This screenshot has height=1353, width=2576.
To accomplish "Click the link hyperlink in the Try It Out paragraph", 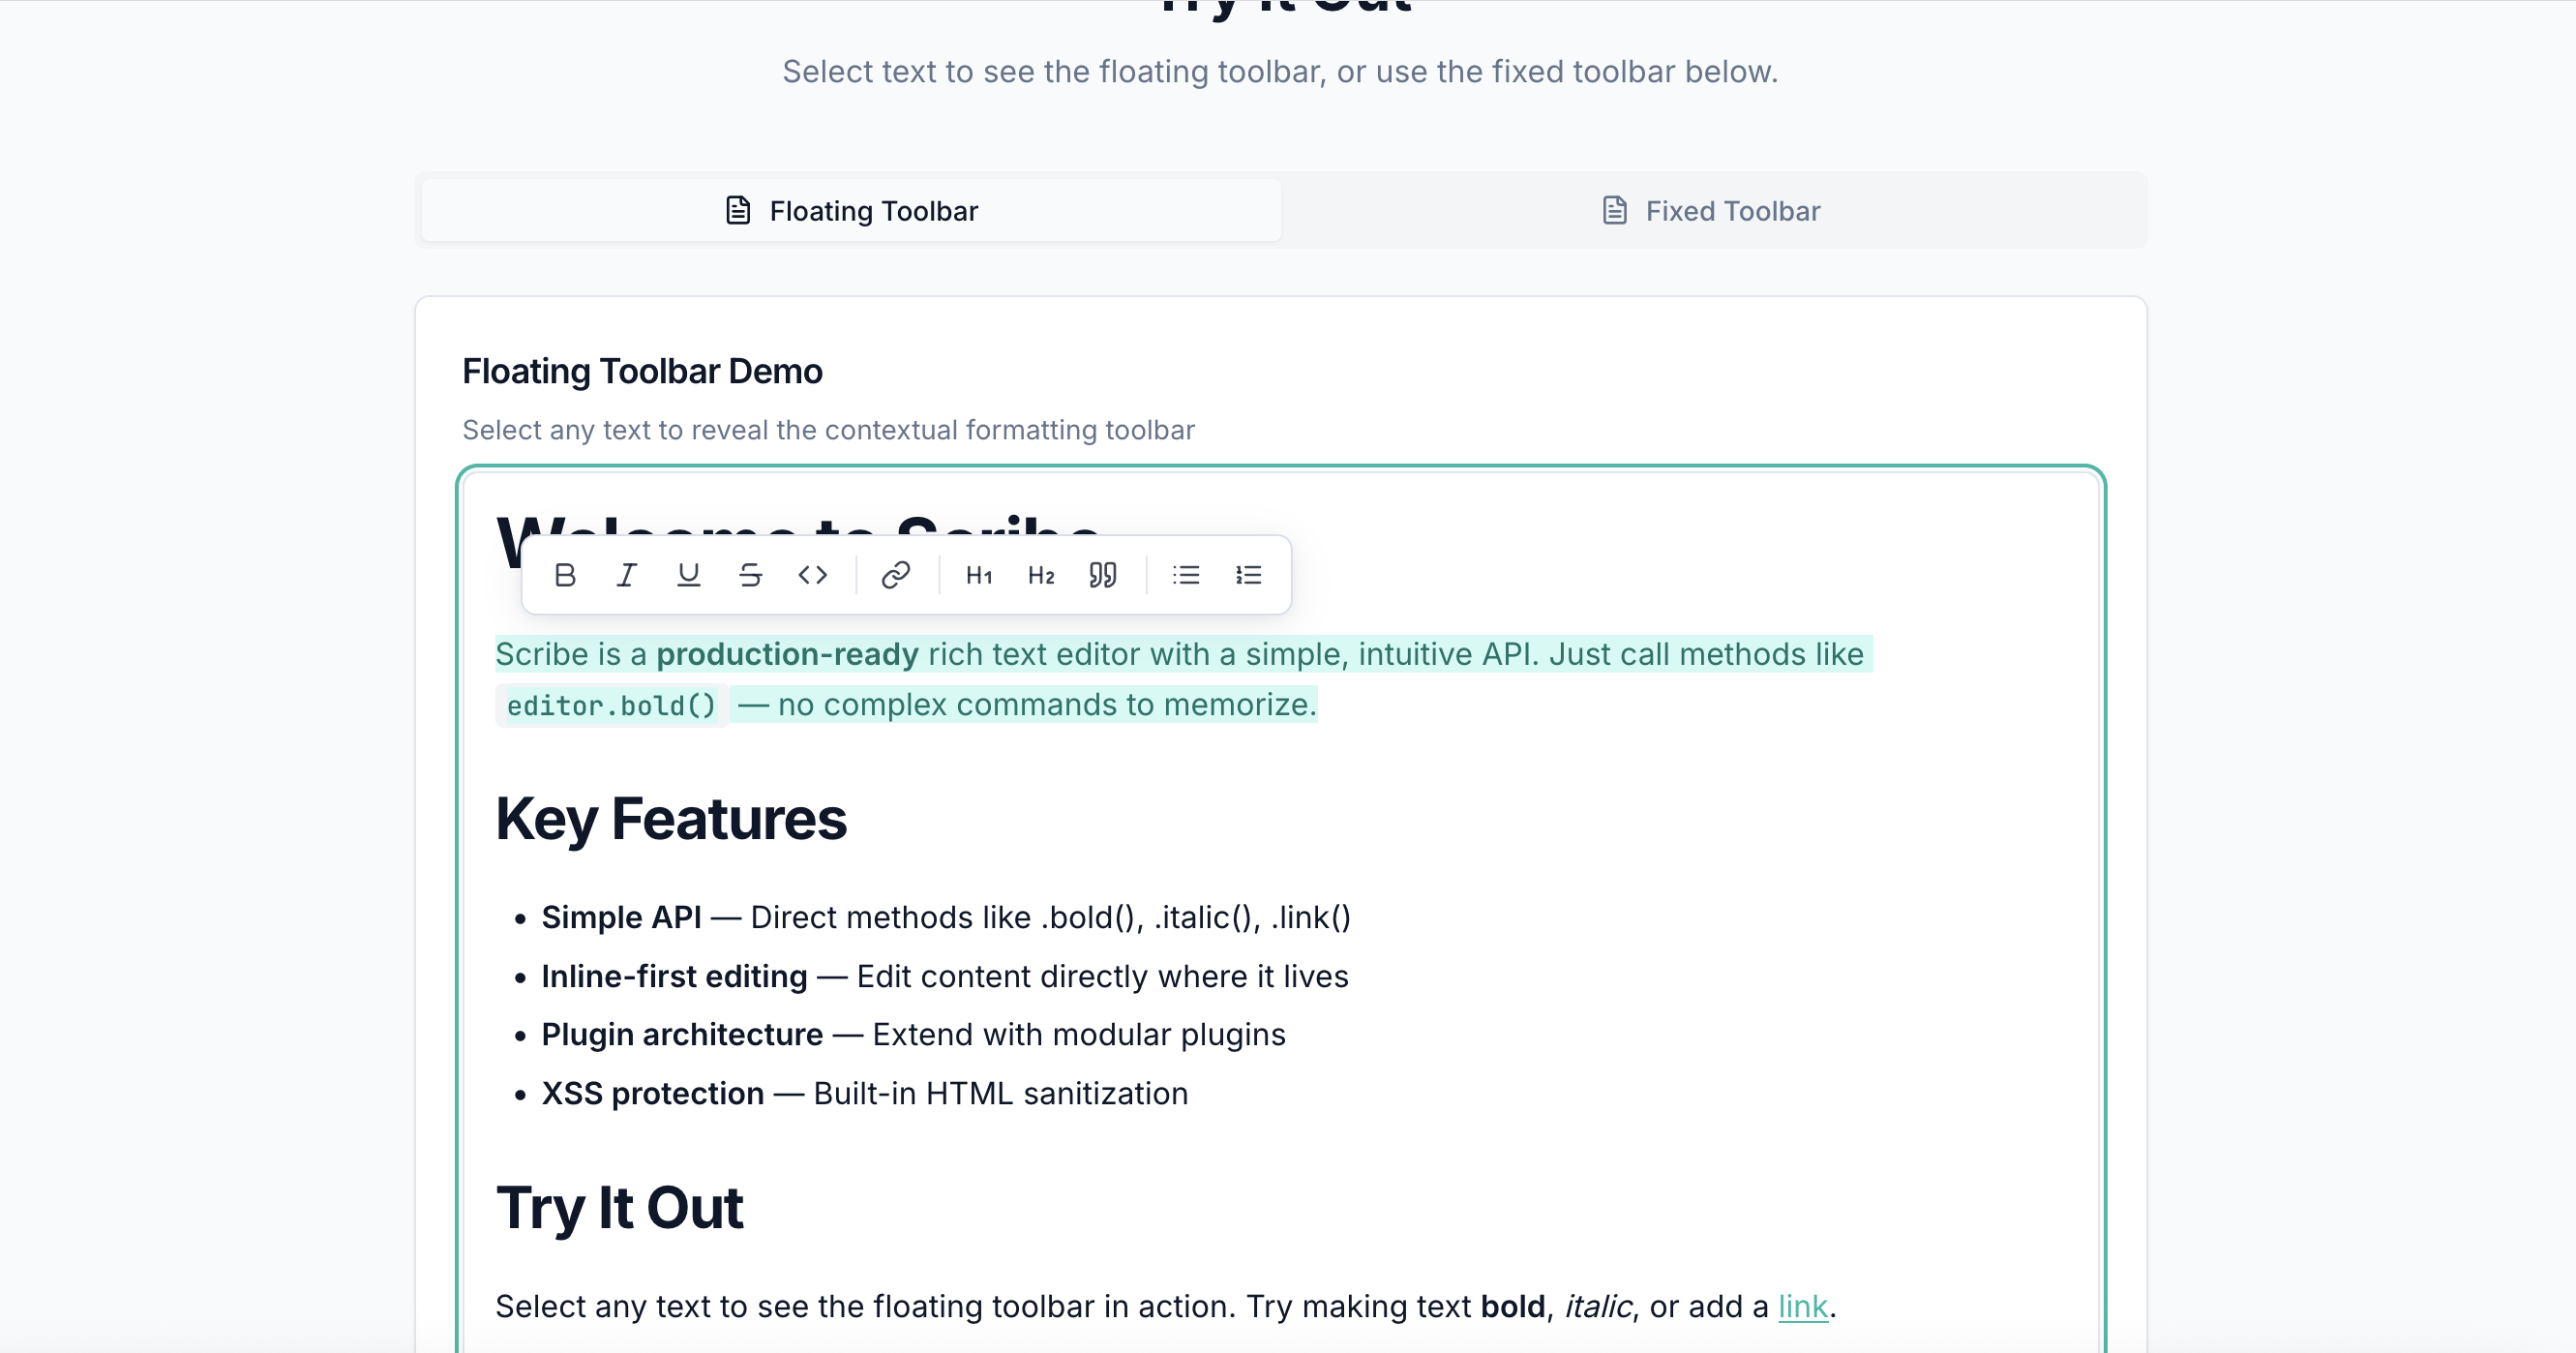I will pos(1803,1306).
